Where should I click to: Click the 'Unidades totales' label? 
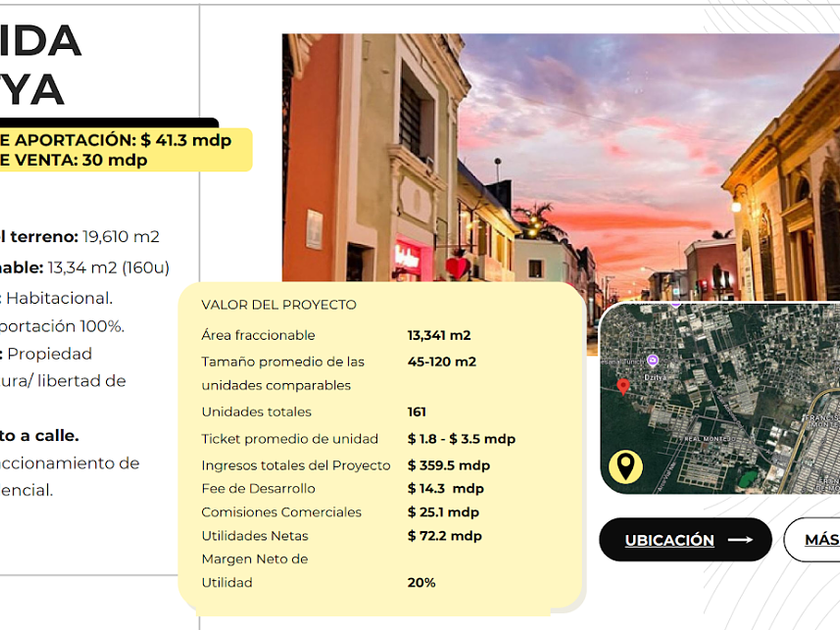[256, 412]
